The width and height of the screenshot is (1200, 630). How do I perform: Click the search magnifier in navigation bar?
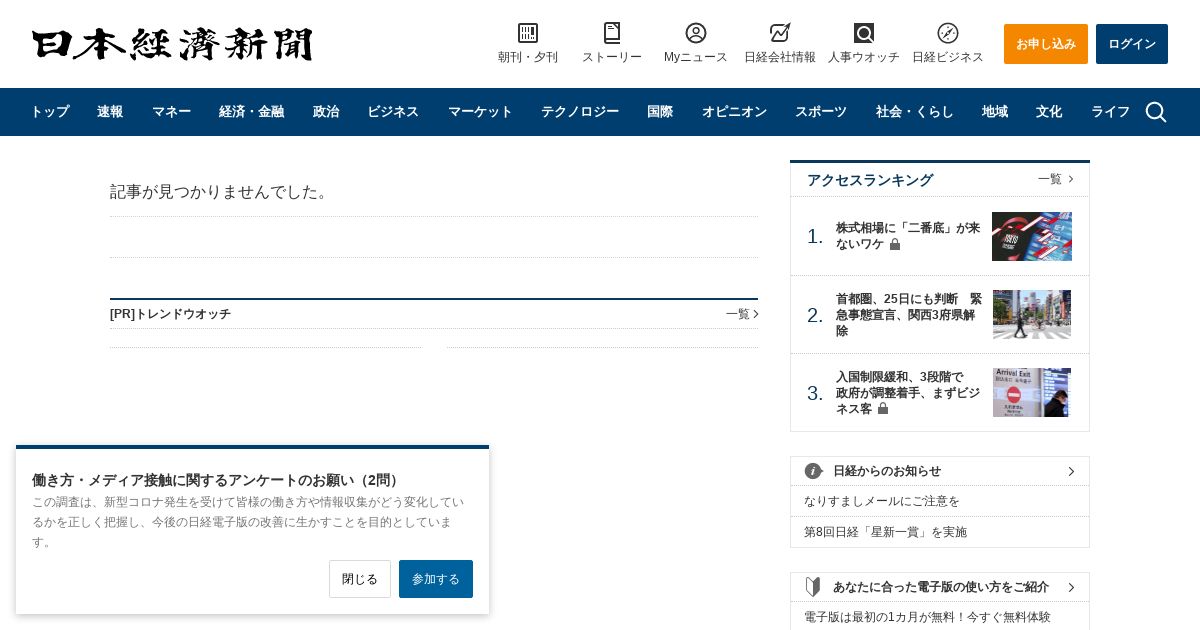[x=1156, y=112]
